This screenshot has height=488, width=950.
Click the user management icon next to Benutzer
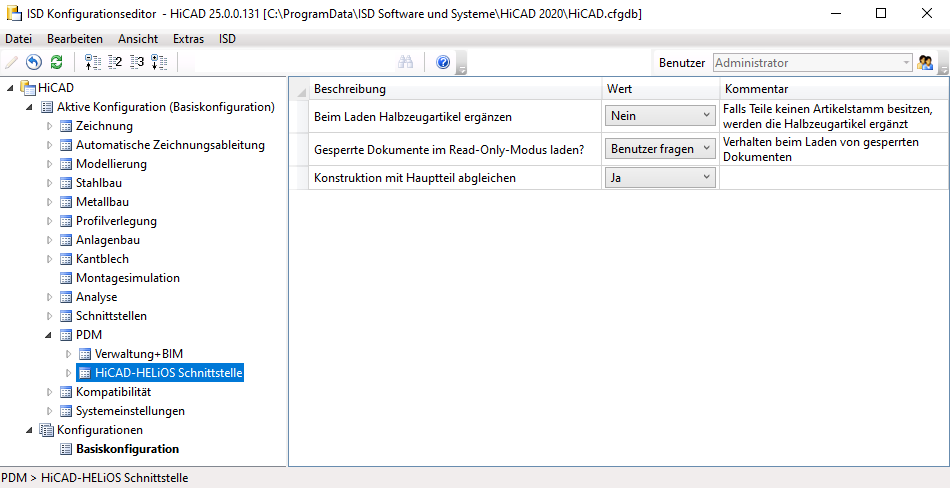click(x=925, y=62)
